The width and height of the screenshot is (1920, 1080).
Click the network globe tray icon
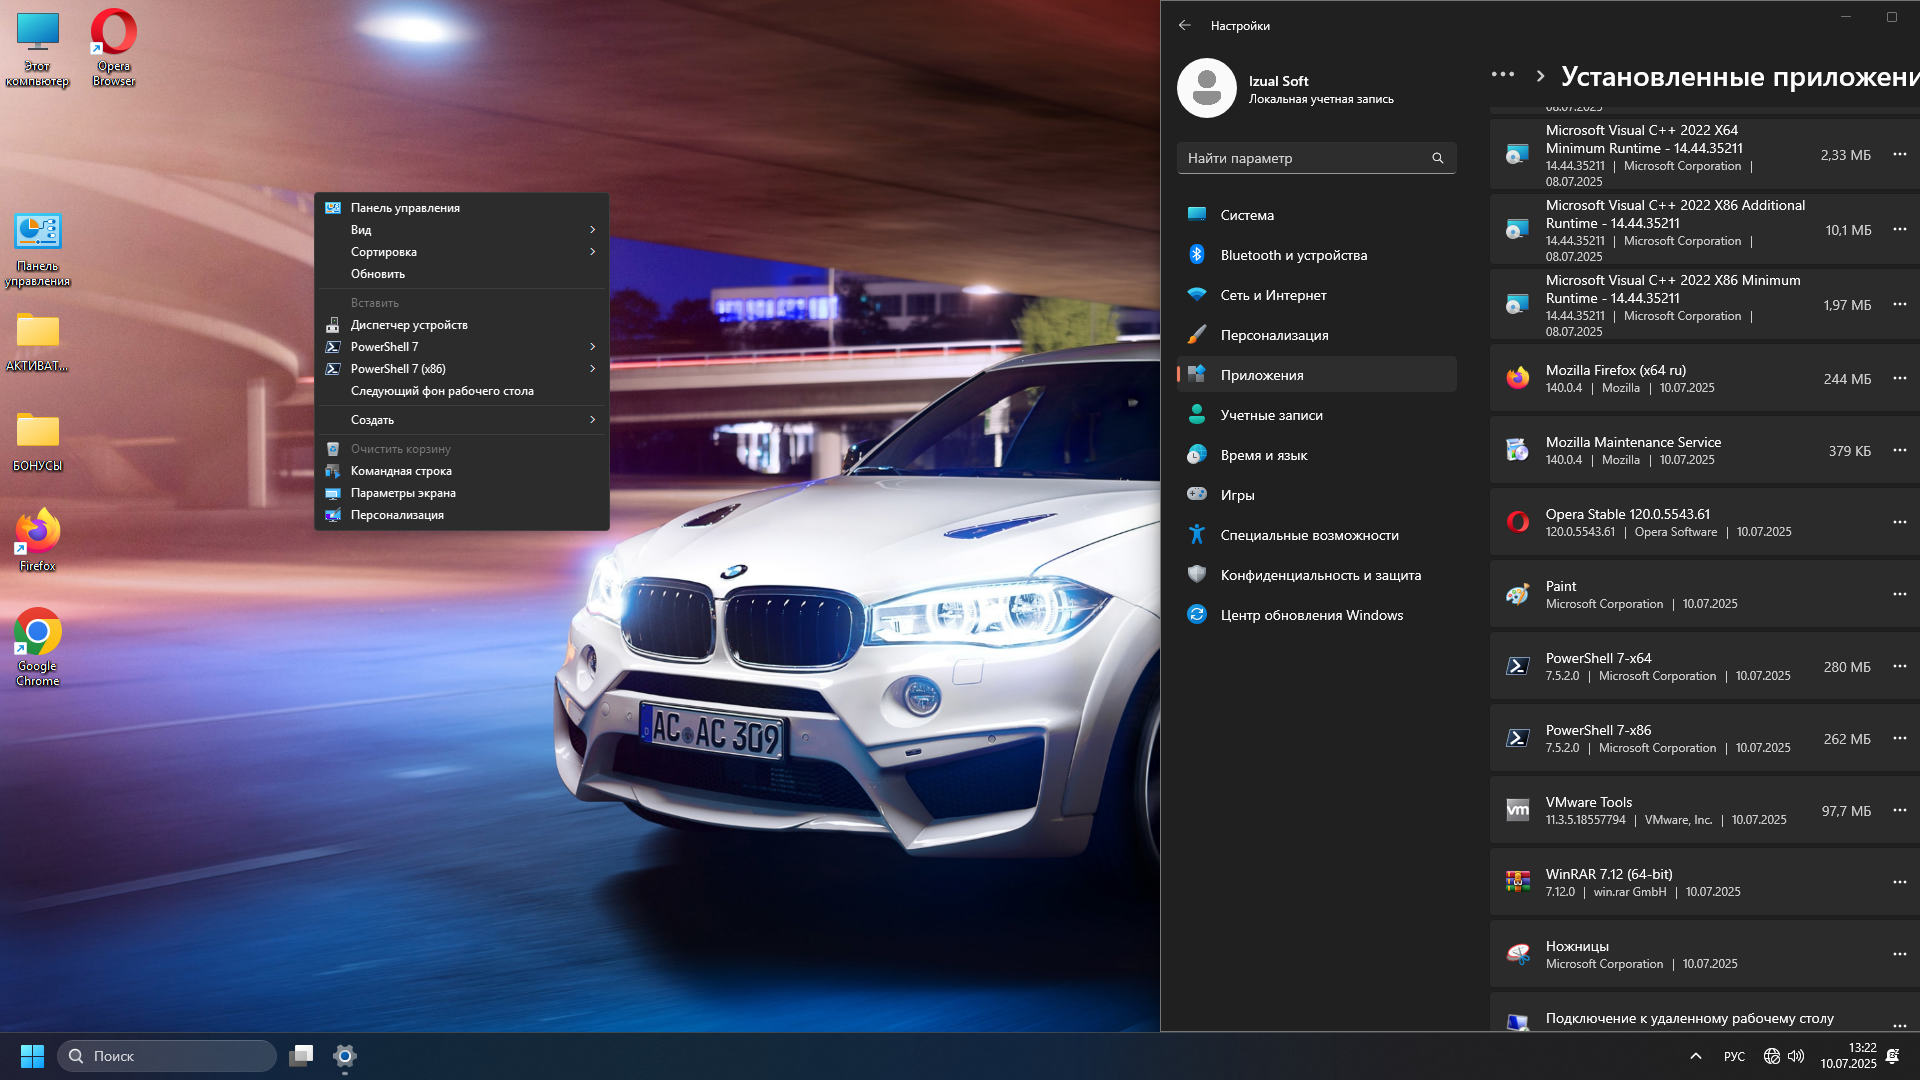(1771, 1056)
